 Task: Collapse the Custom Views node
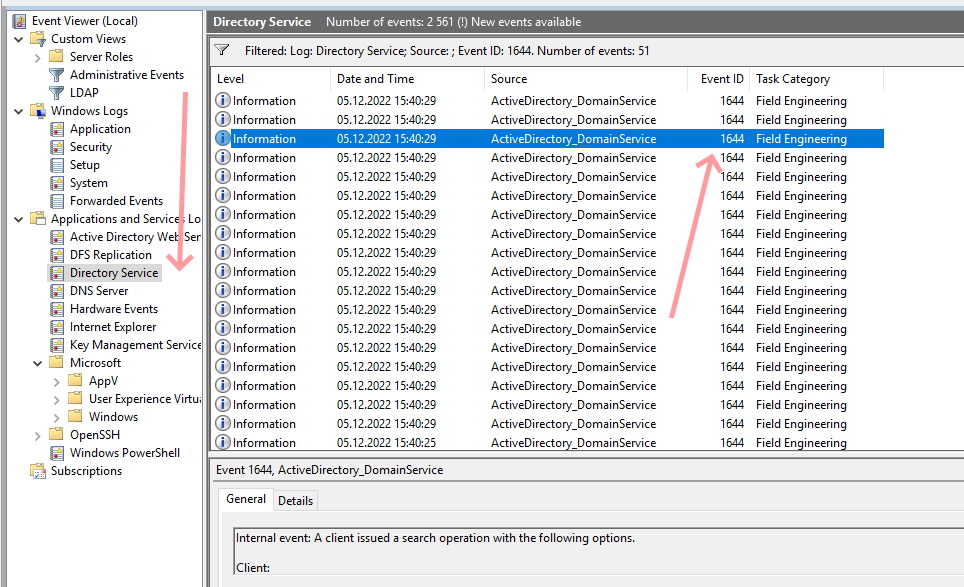click(19, 39)
